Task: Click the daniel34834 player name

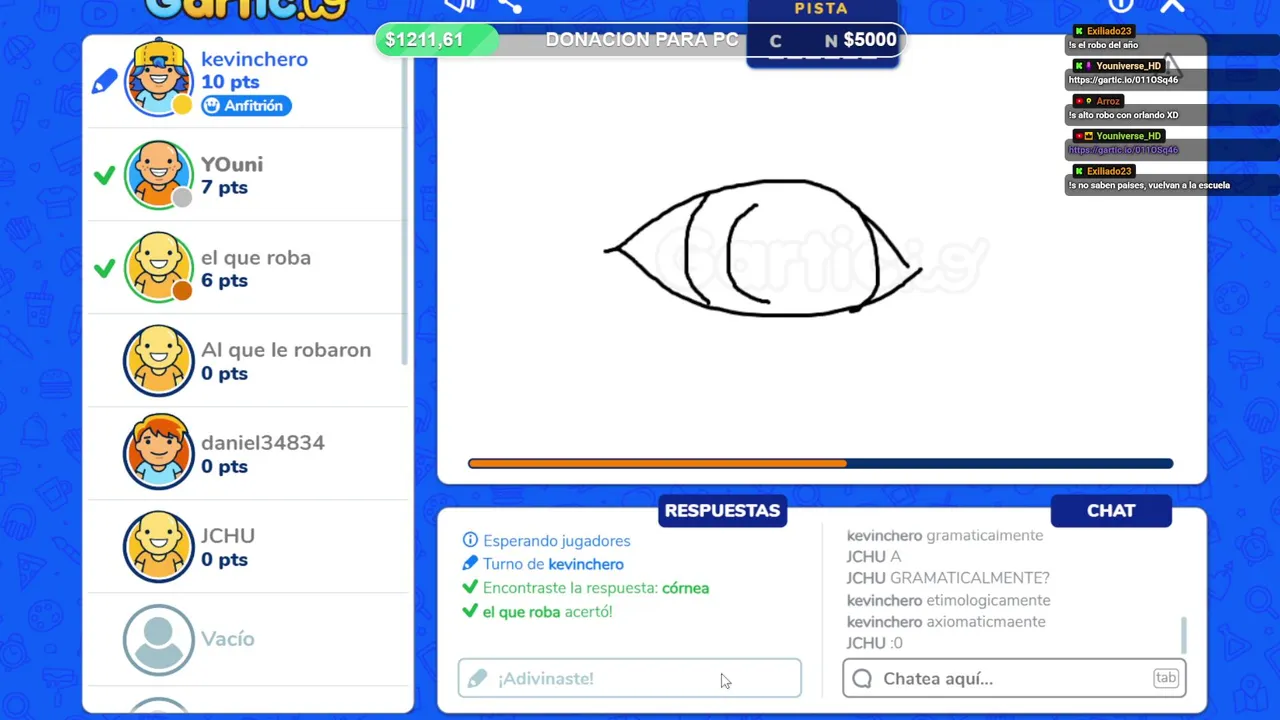Action: point(263,443)
